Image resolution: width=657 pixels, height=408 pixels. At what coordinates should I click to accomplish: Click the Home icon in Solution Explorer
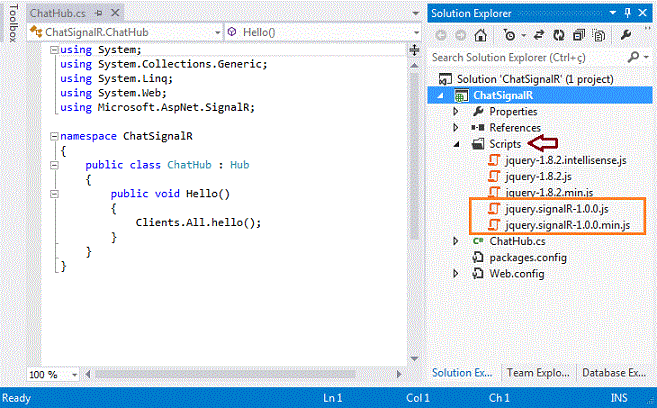[480, 34]
